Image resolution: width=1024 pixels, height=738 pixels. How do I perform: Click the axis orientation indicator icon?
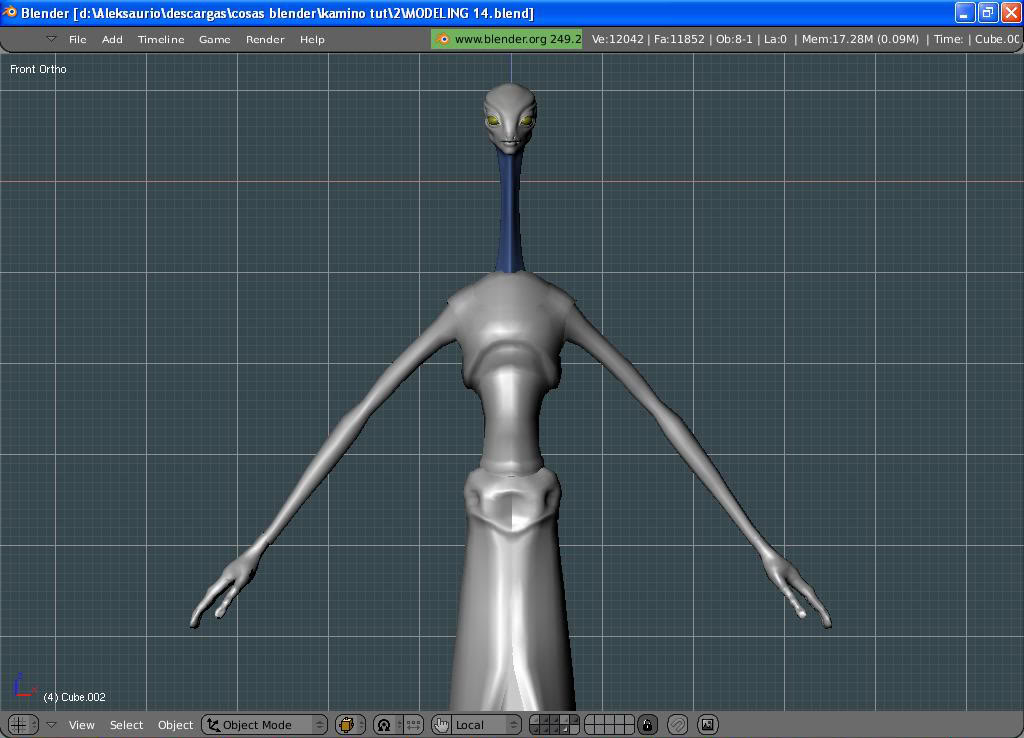25,686
